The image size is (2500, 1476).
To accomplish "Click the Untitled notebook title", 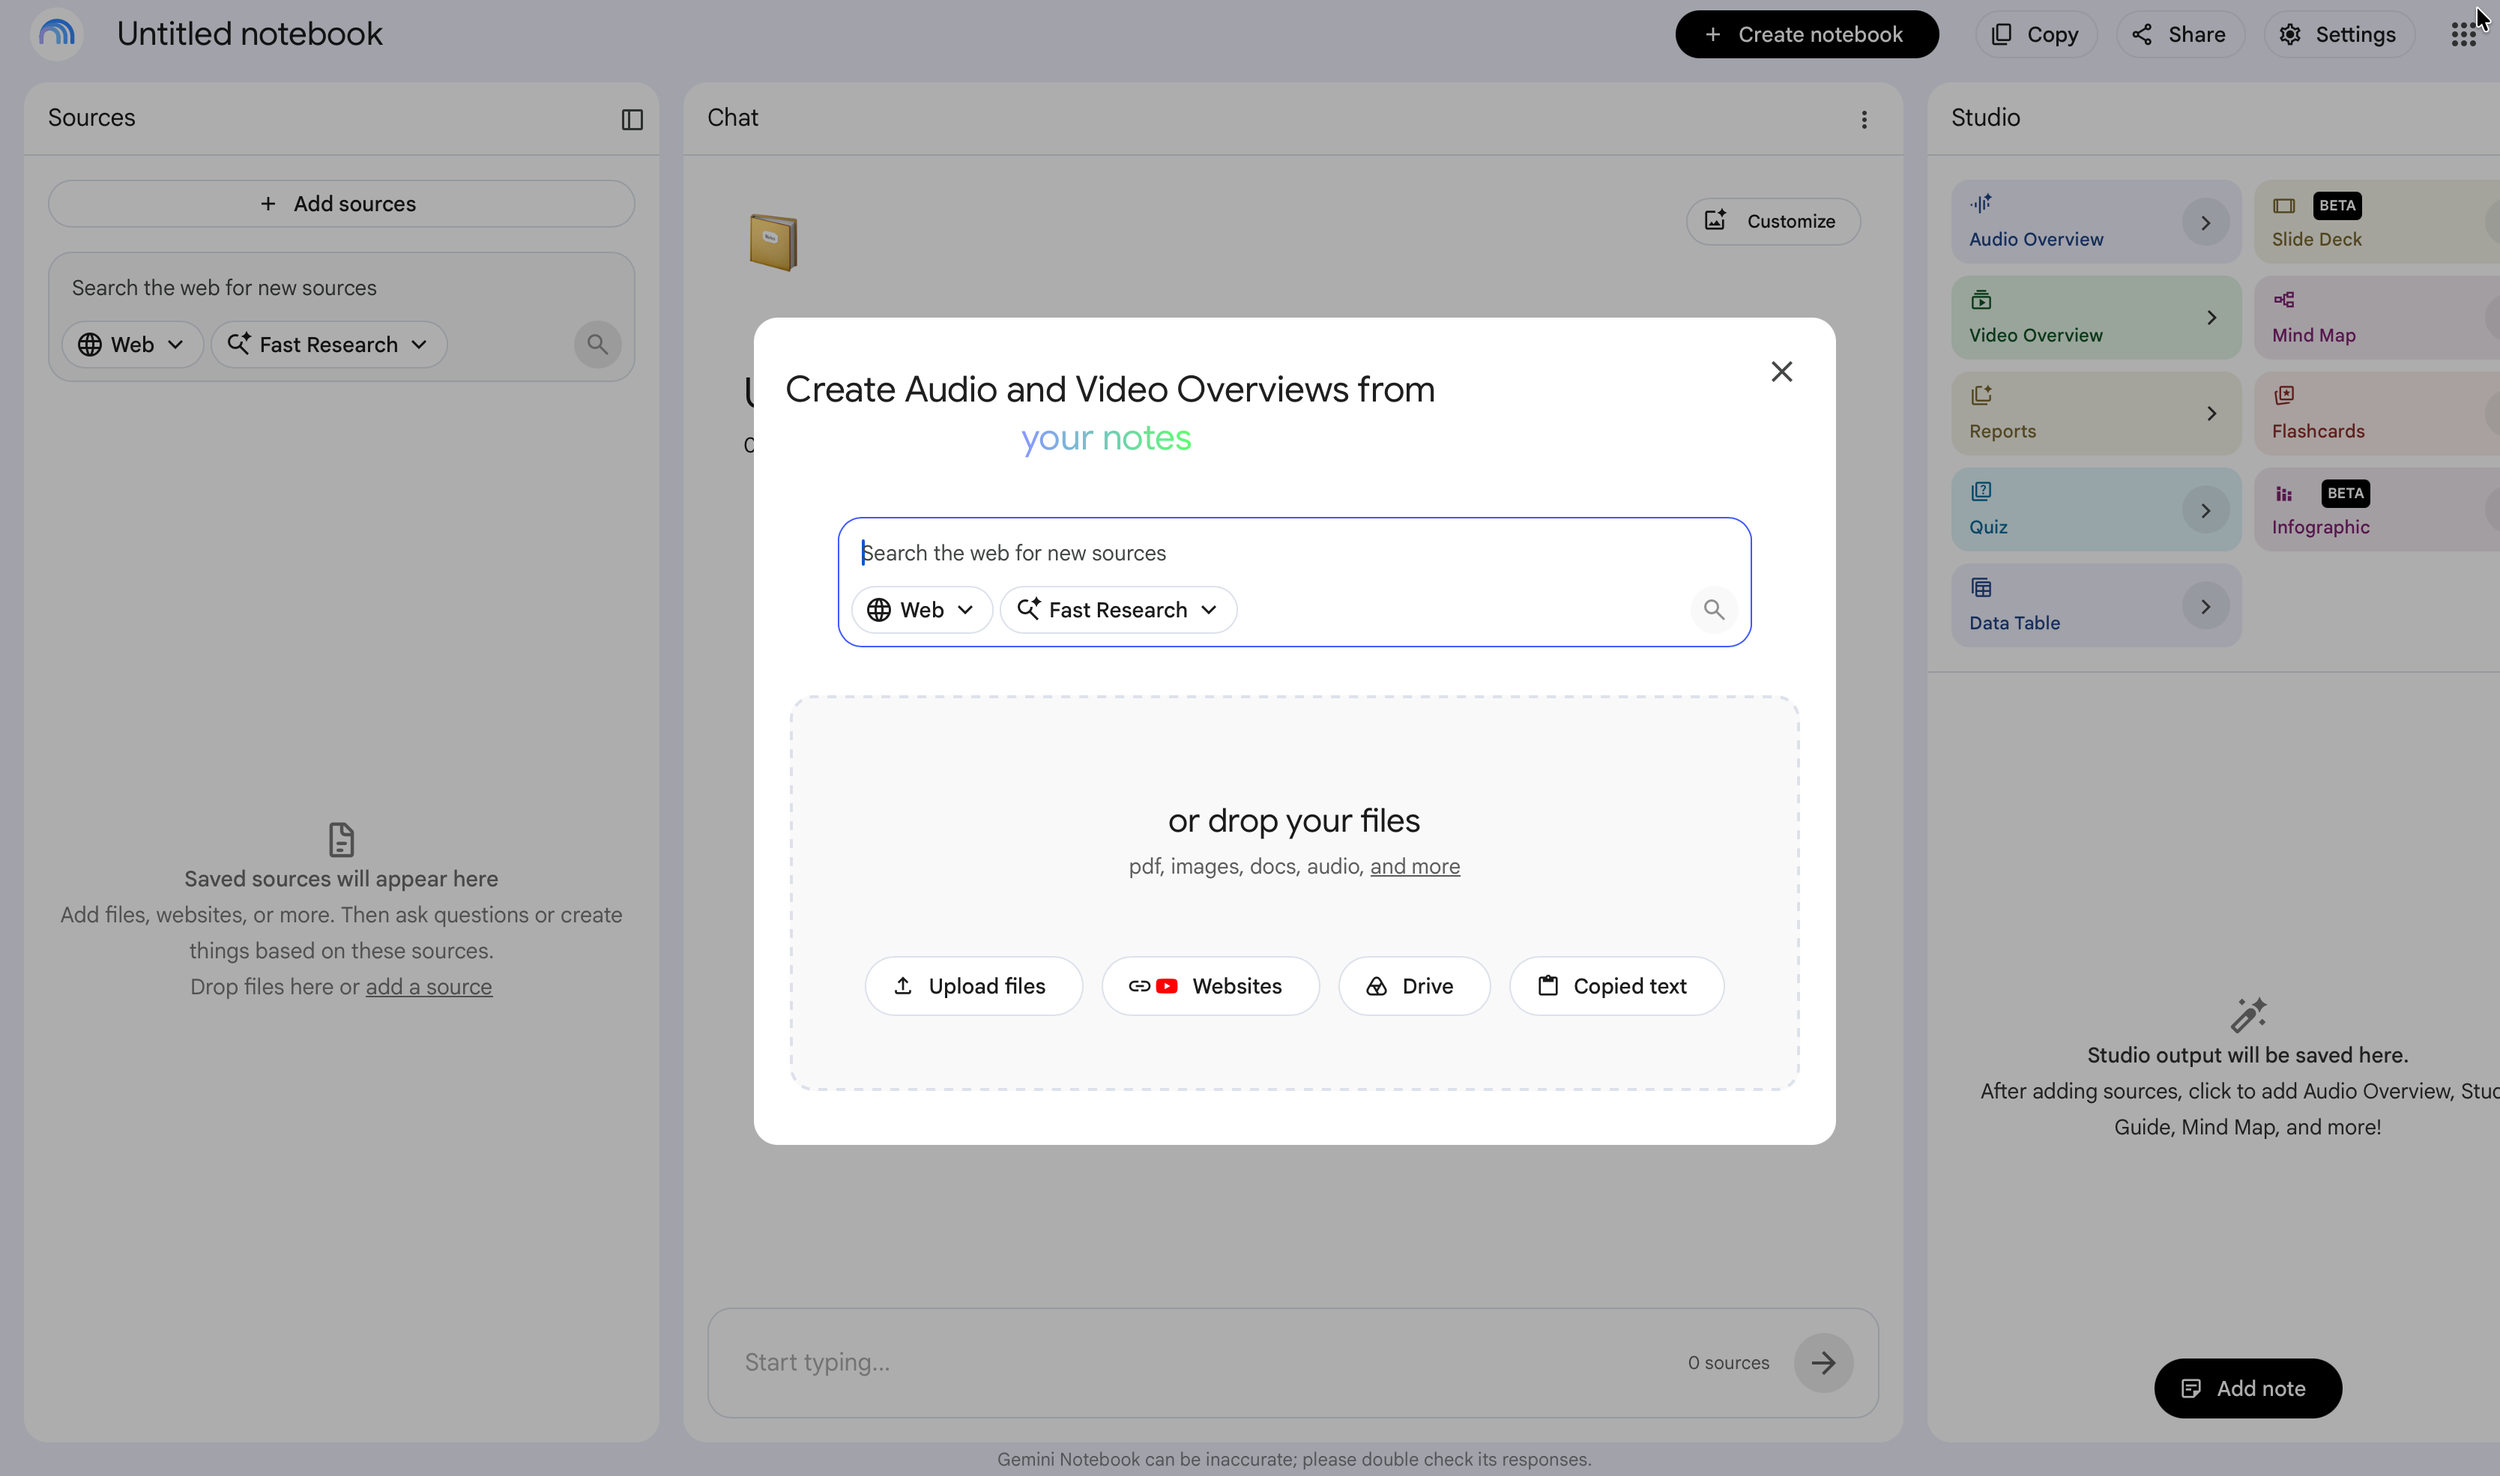I will click(249, 34).
